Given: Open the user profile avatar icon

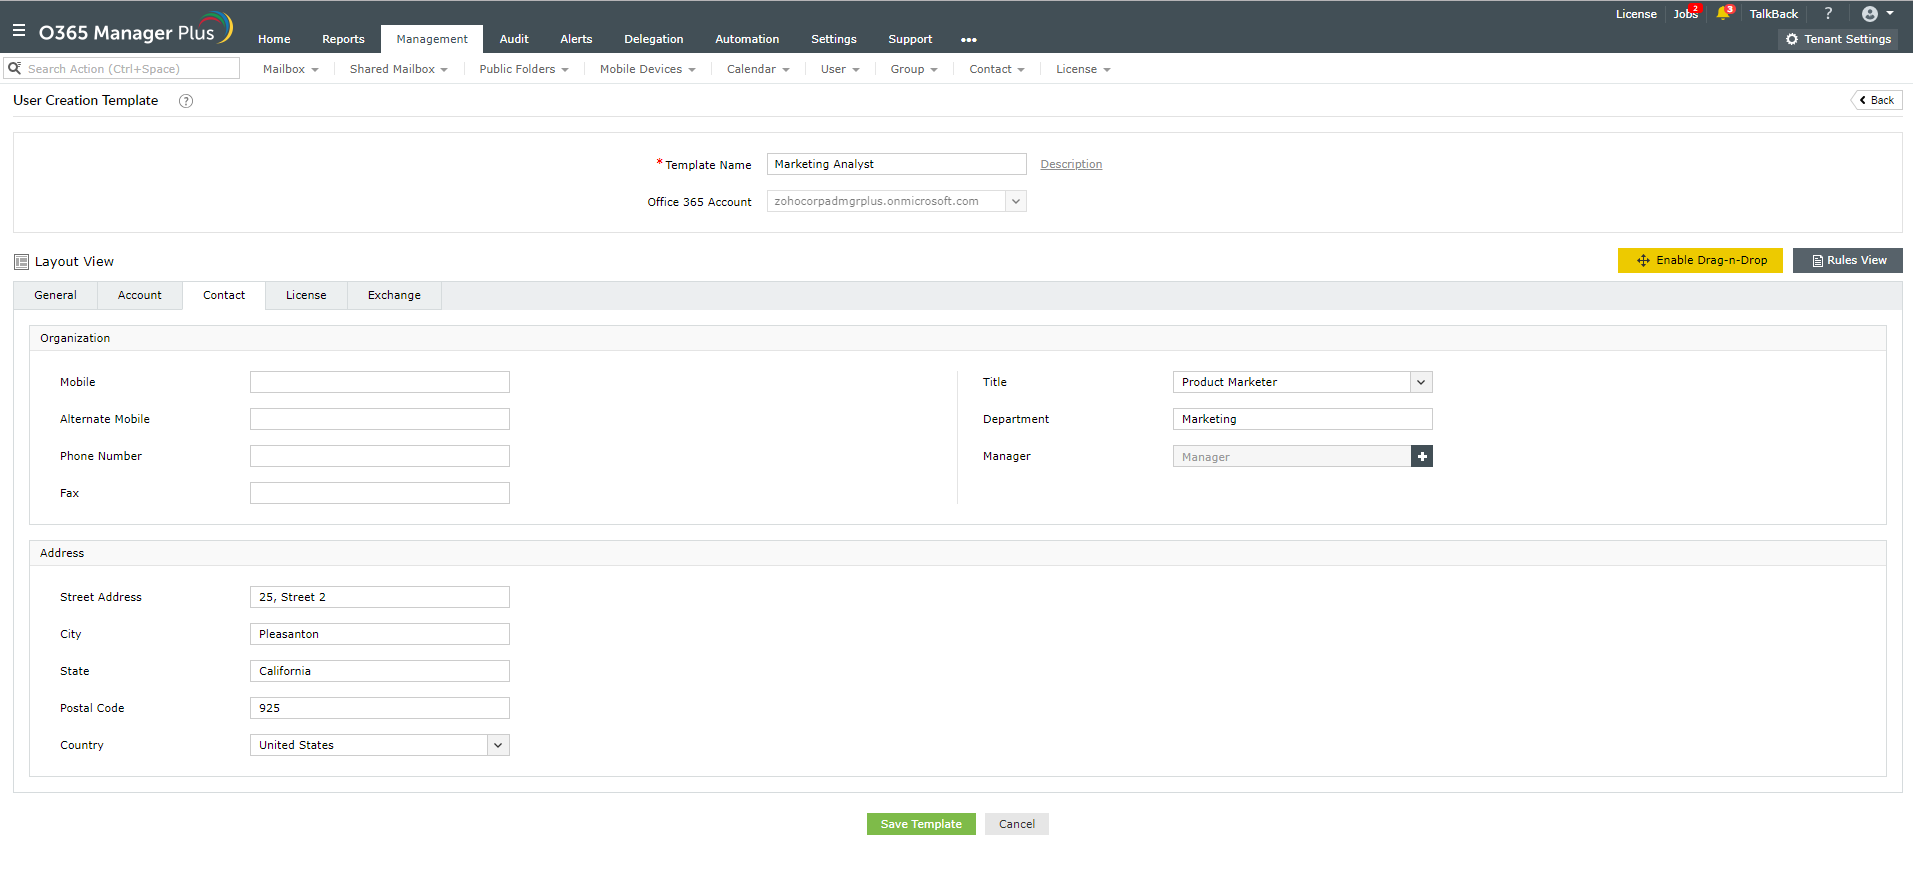Looking at the screenshot, I should (x=1870, y=14).
